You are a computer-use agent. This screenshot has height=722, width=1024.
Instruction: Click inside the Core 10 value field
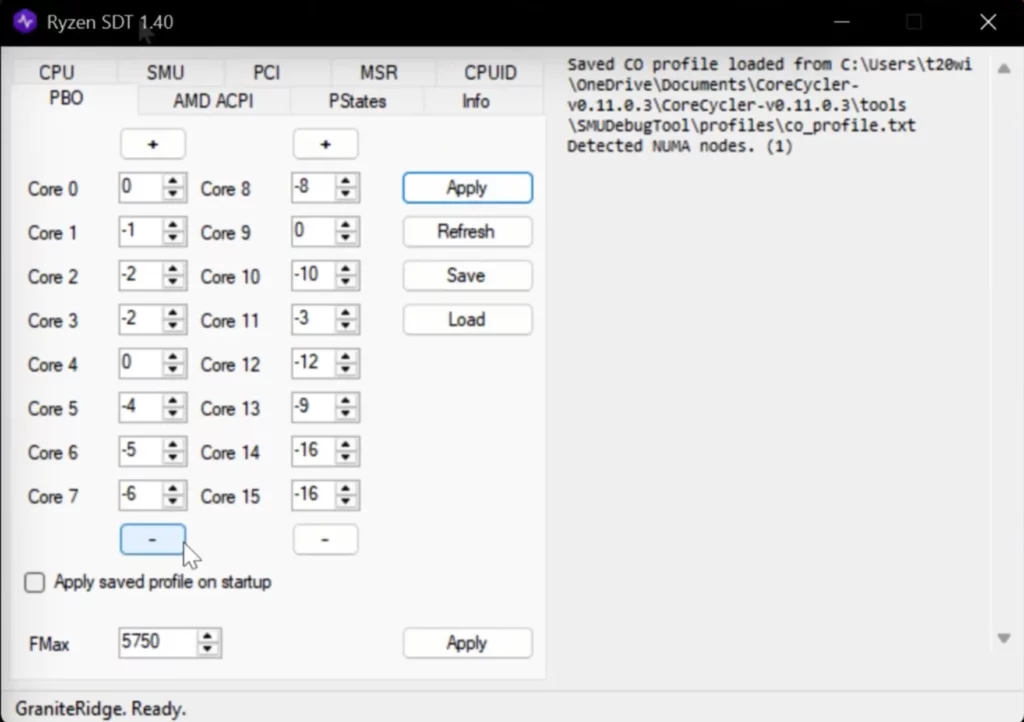point(312,276)
